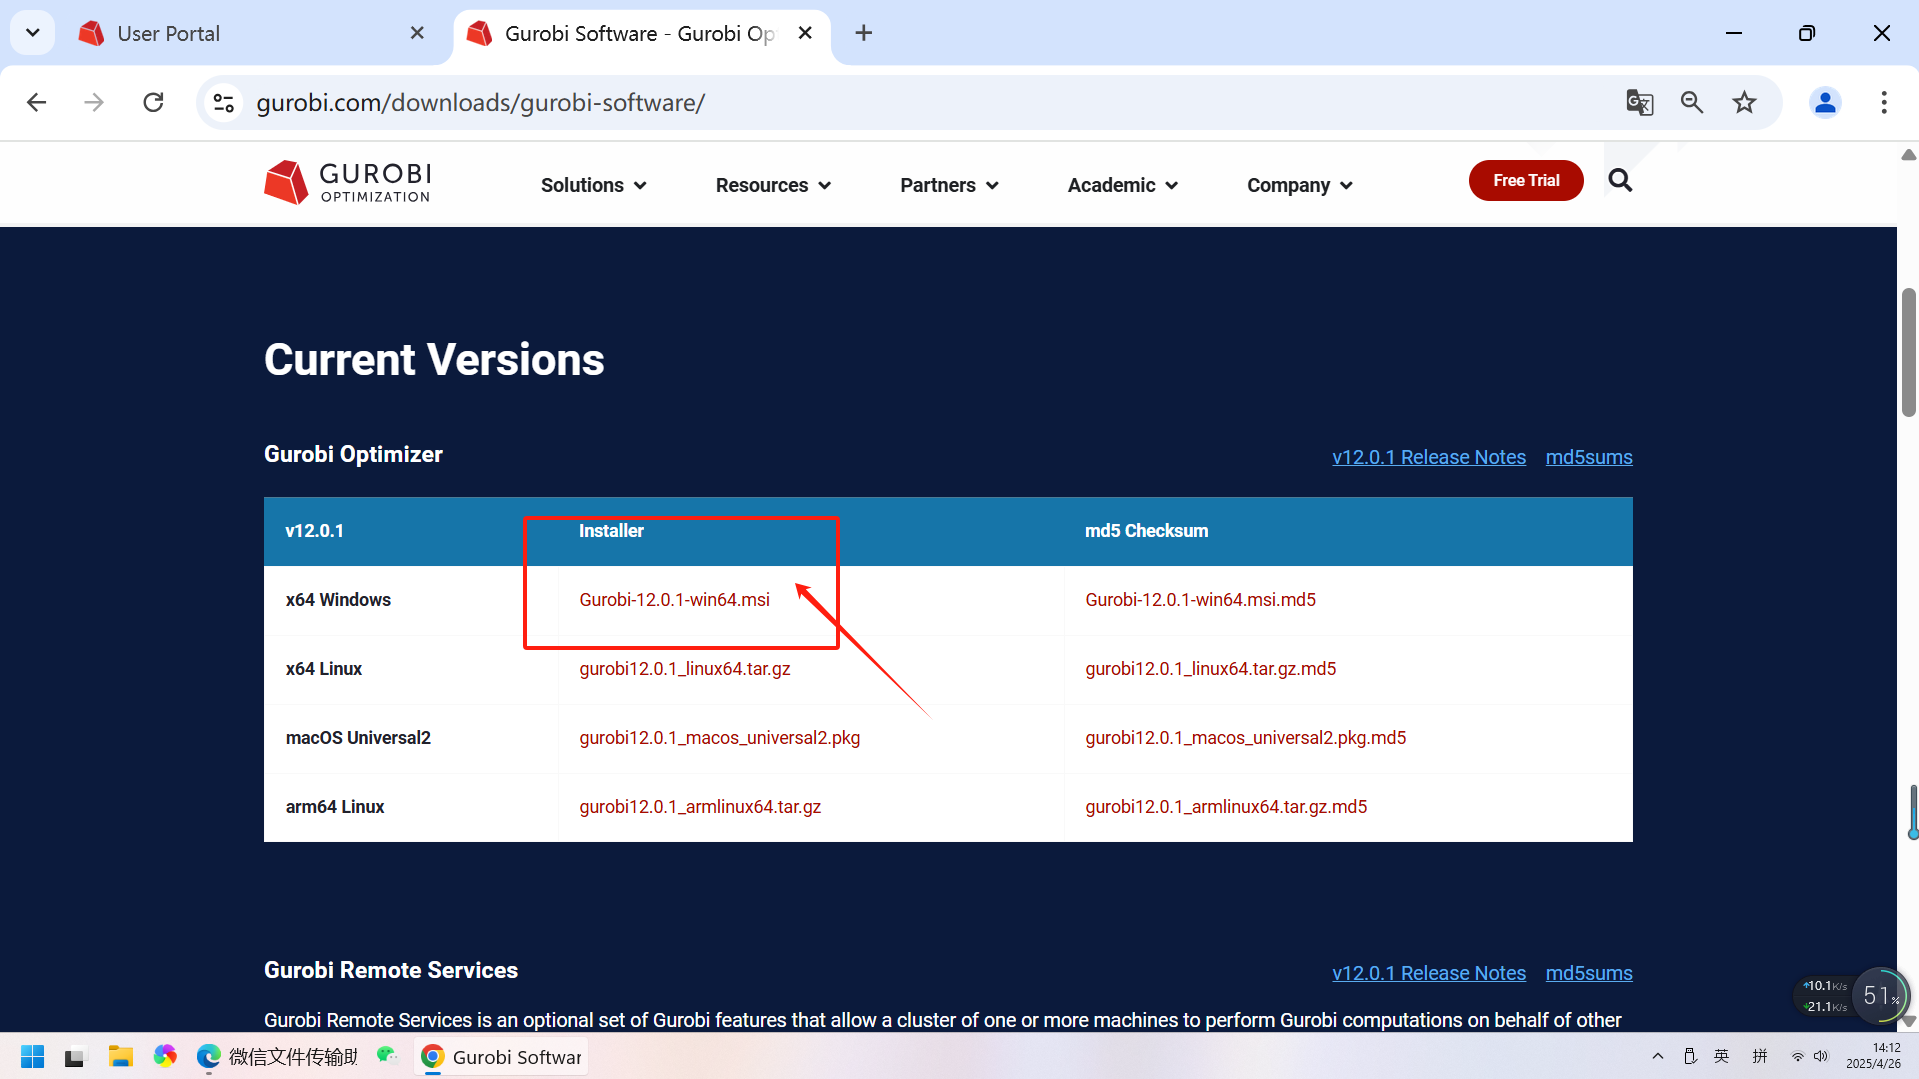Expand the Solutions menu
The image size is (1919, 1079).
[594, 185]
